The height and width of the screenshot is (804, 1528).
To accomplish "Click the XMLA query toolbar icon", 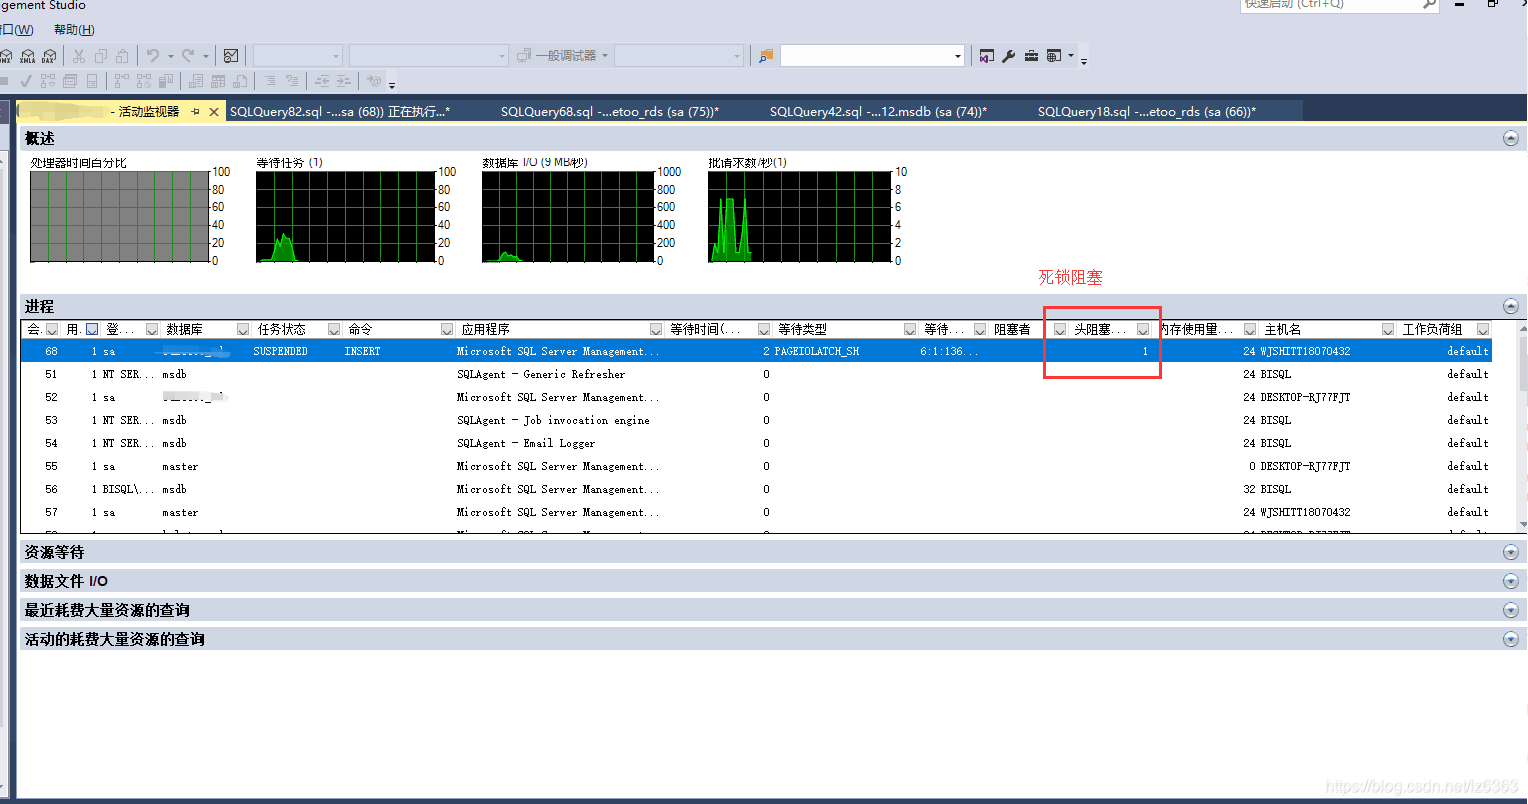I will coord(28,56).
